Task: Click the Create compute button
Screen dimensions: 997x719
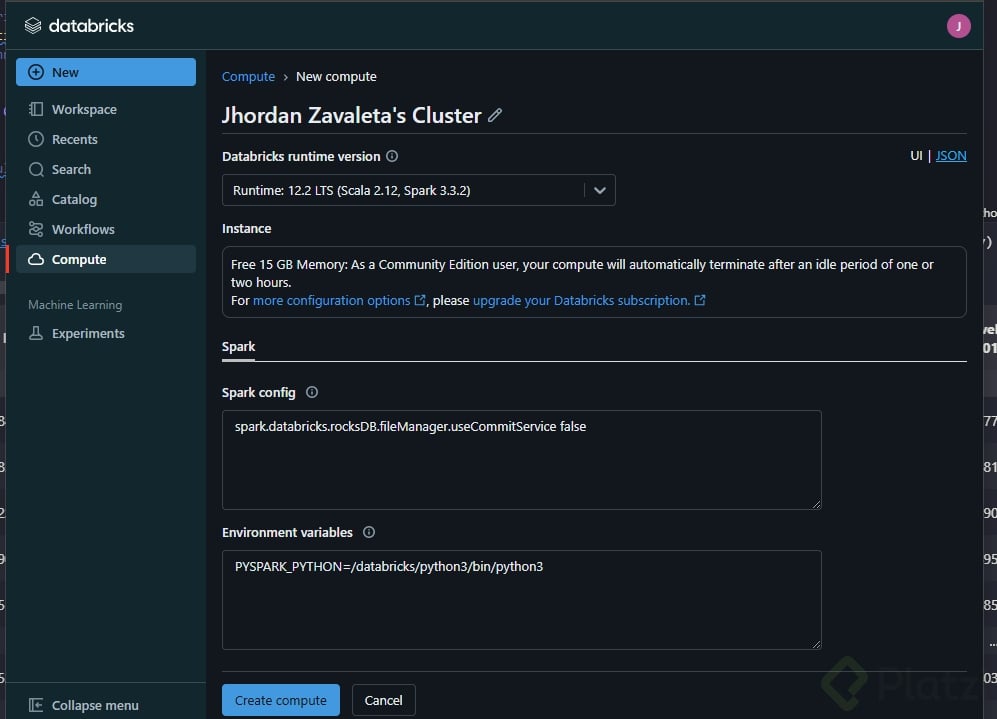Action: [280, 700]
